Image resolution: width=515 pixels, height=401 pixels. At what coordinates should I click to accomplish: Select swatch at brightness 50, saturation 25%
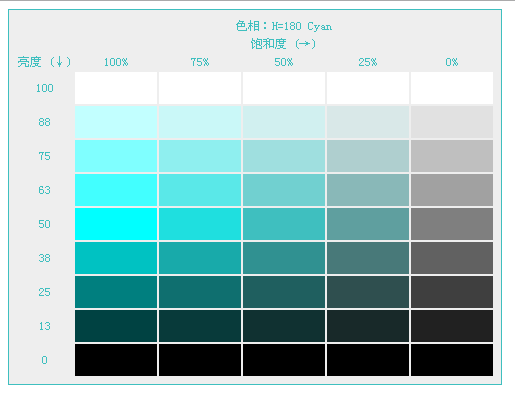(368, 224)
